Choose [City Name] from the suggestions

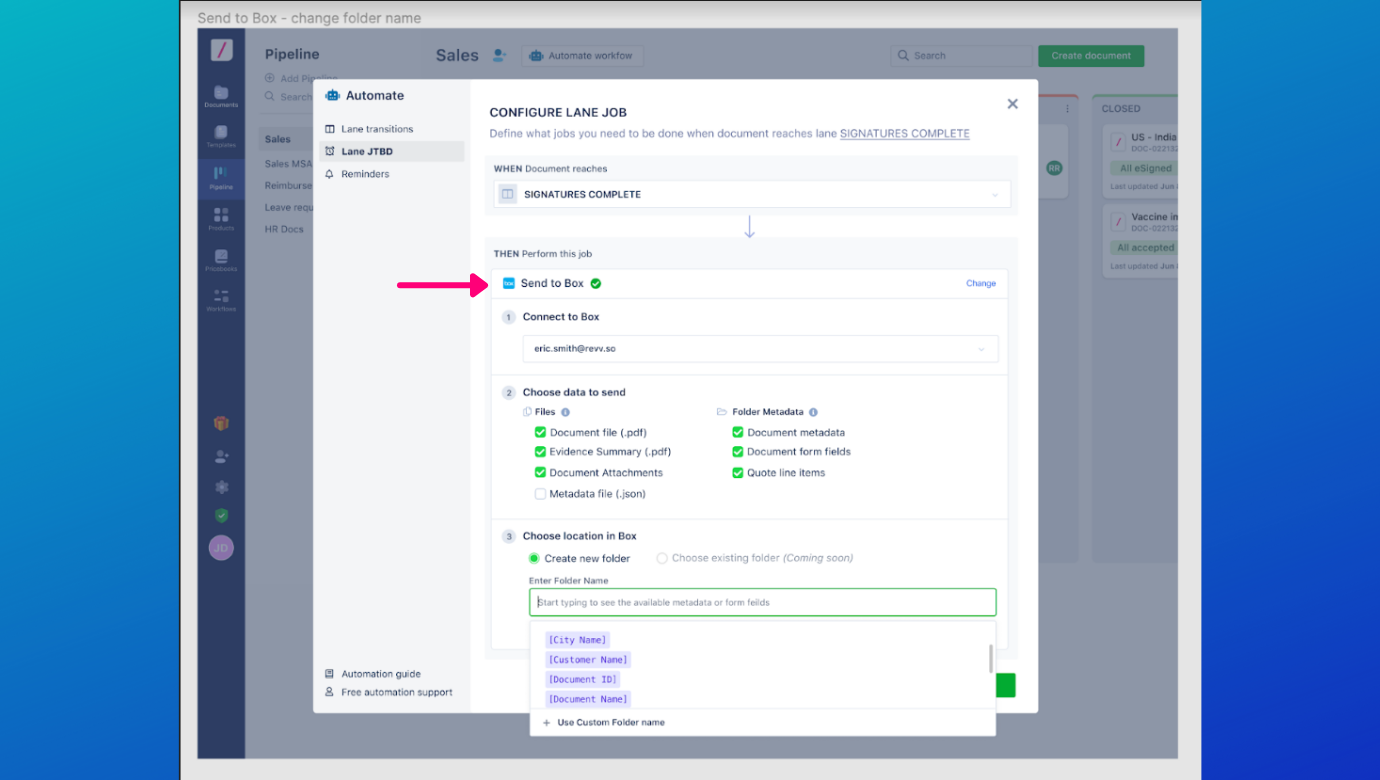coord(577,640)
